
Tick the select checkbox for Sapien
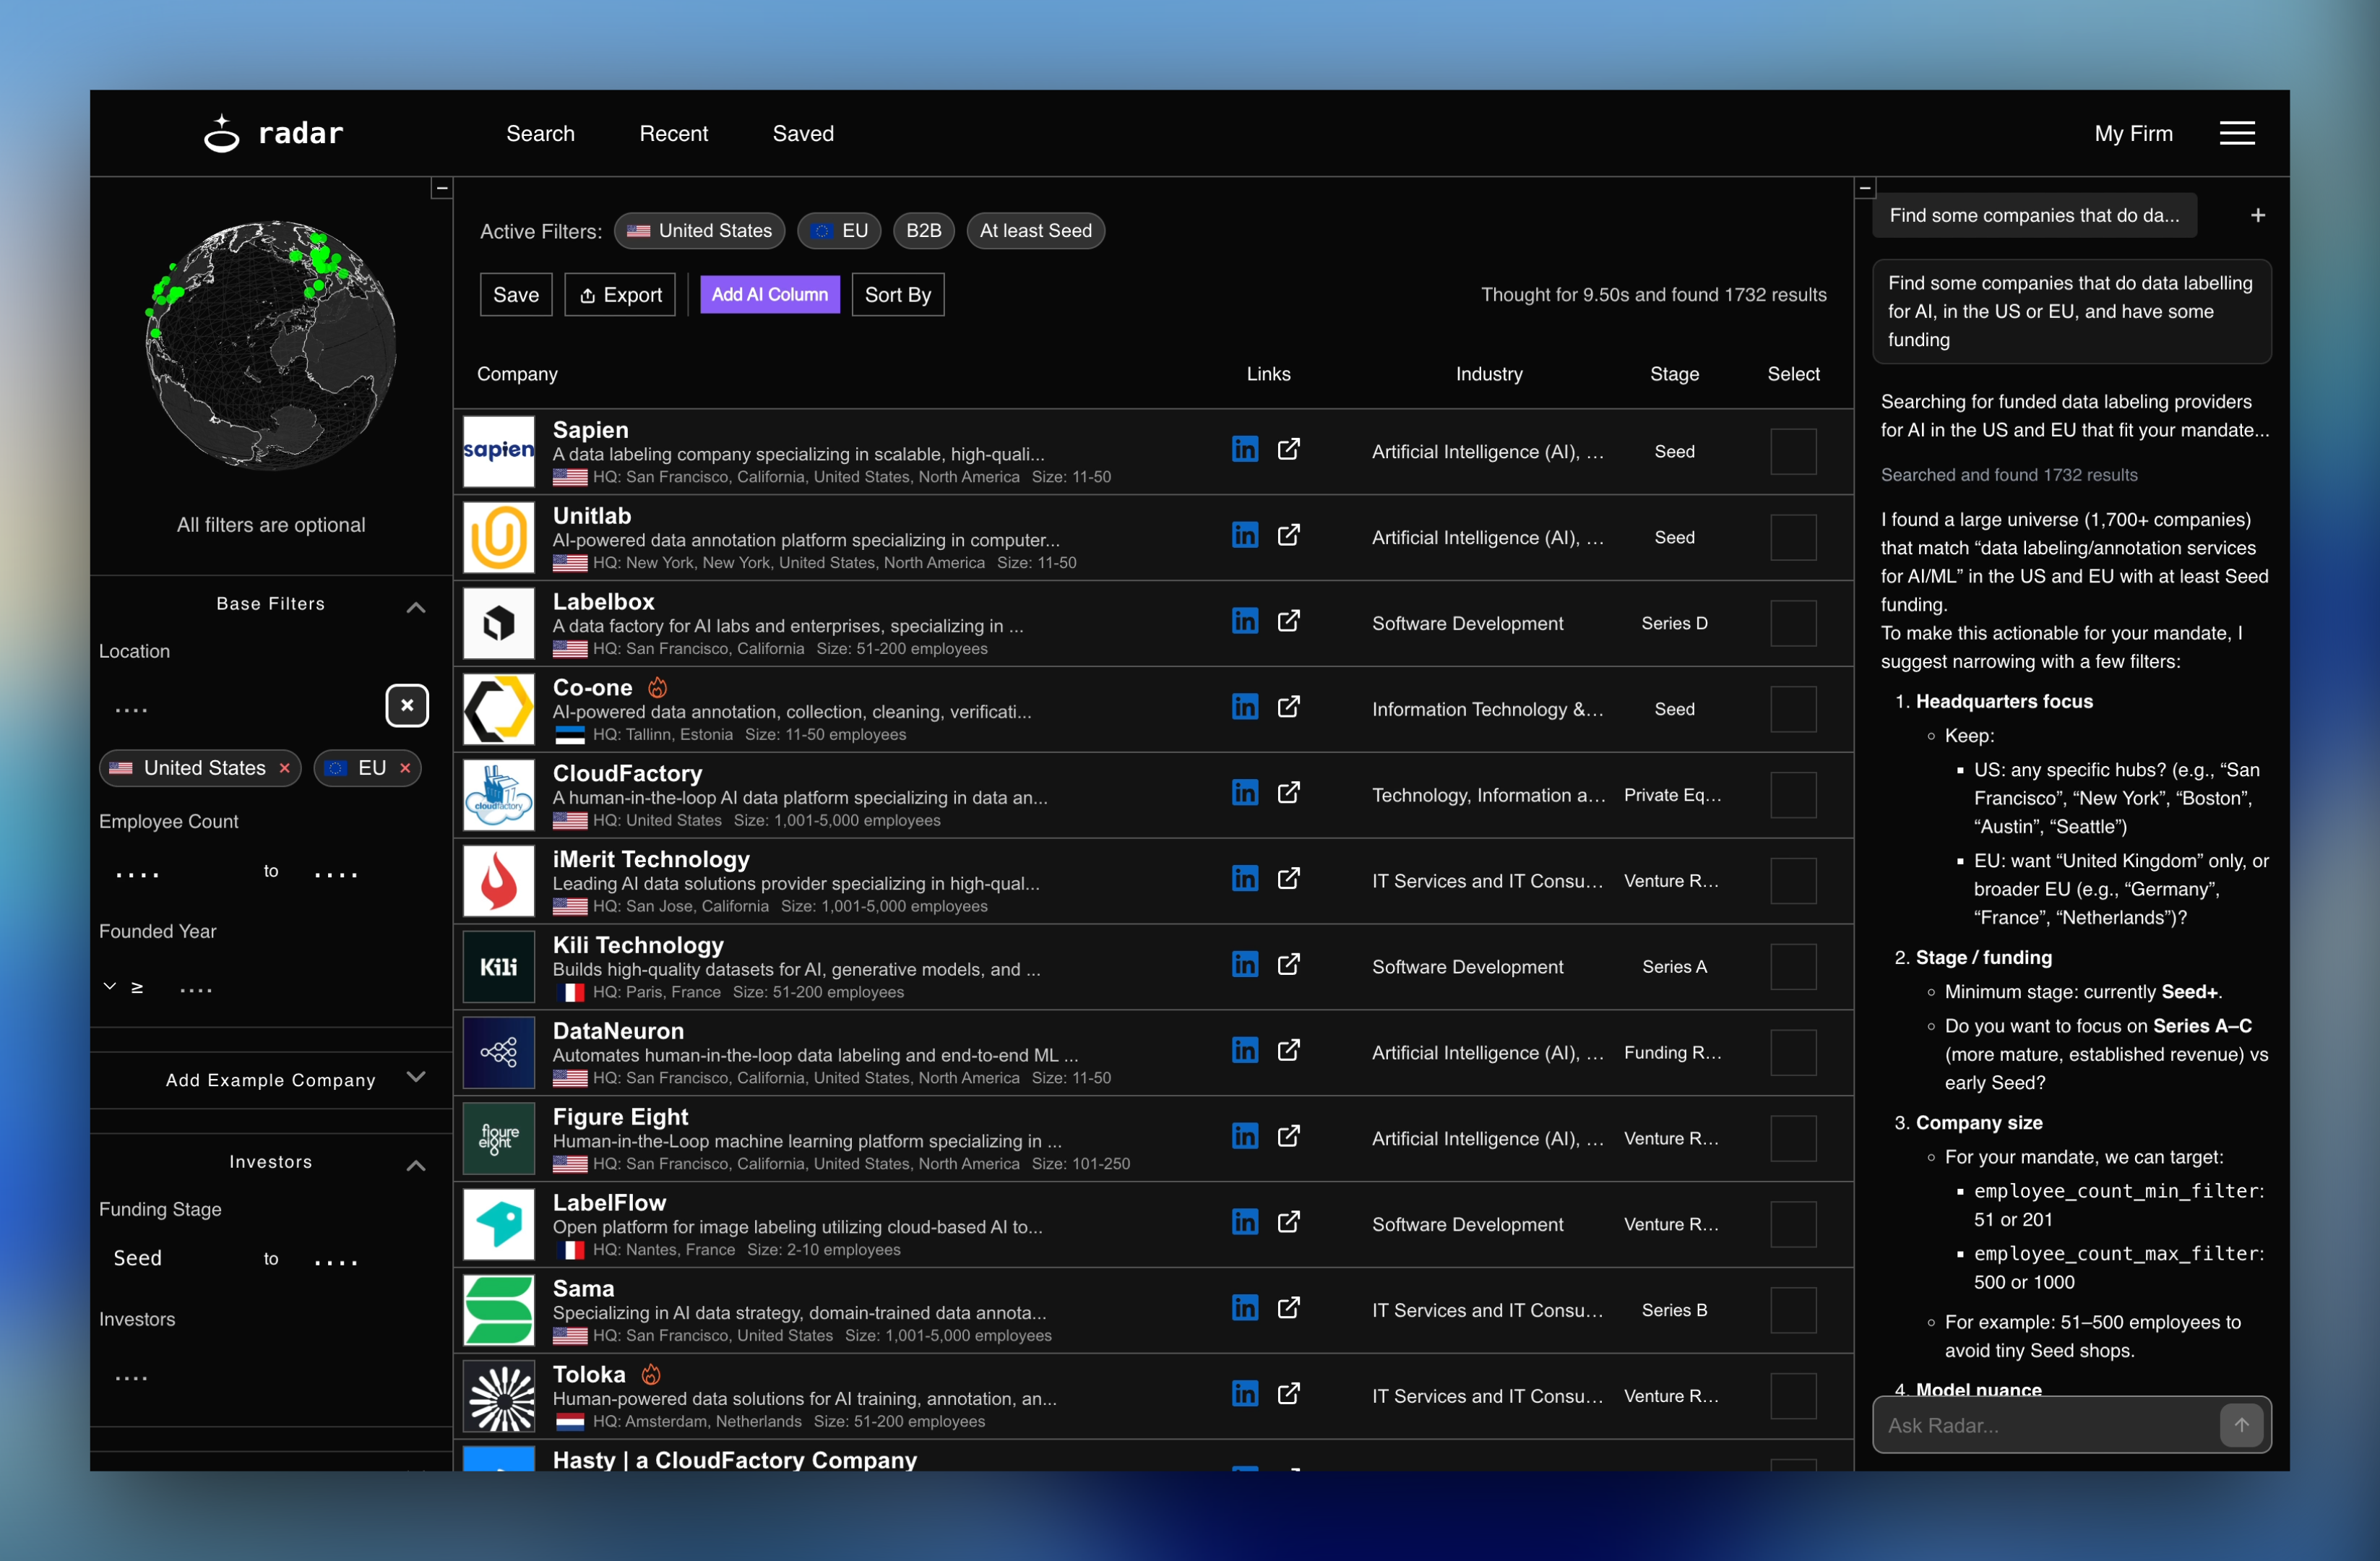pyautogui.click(x=1793, y=451)
